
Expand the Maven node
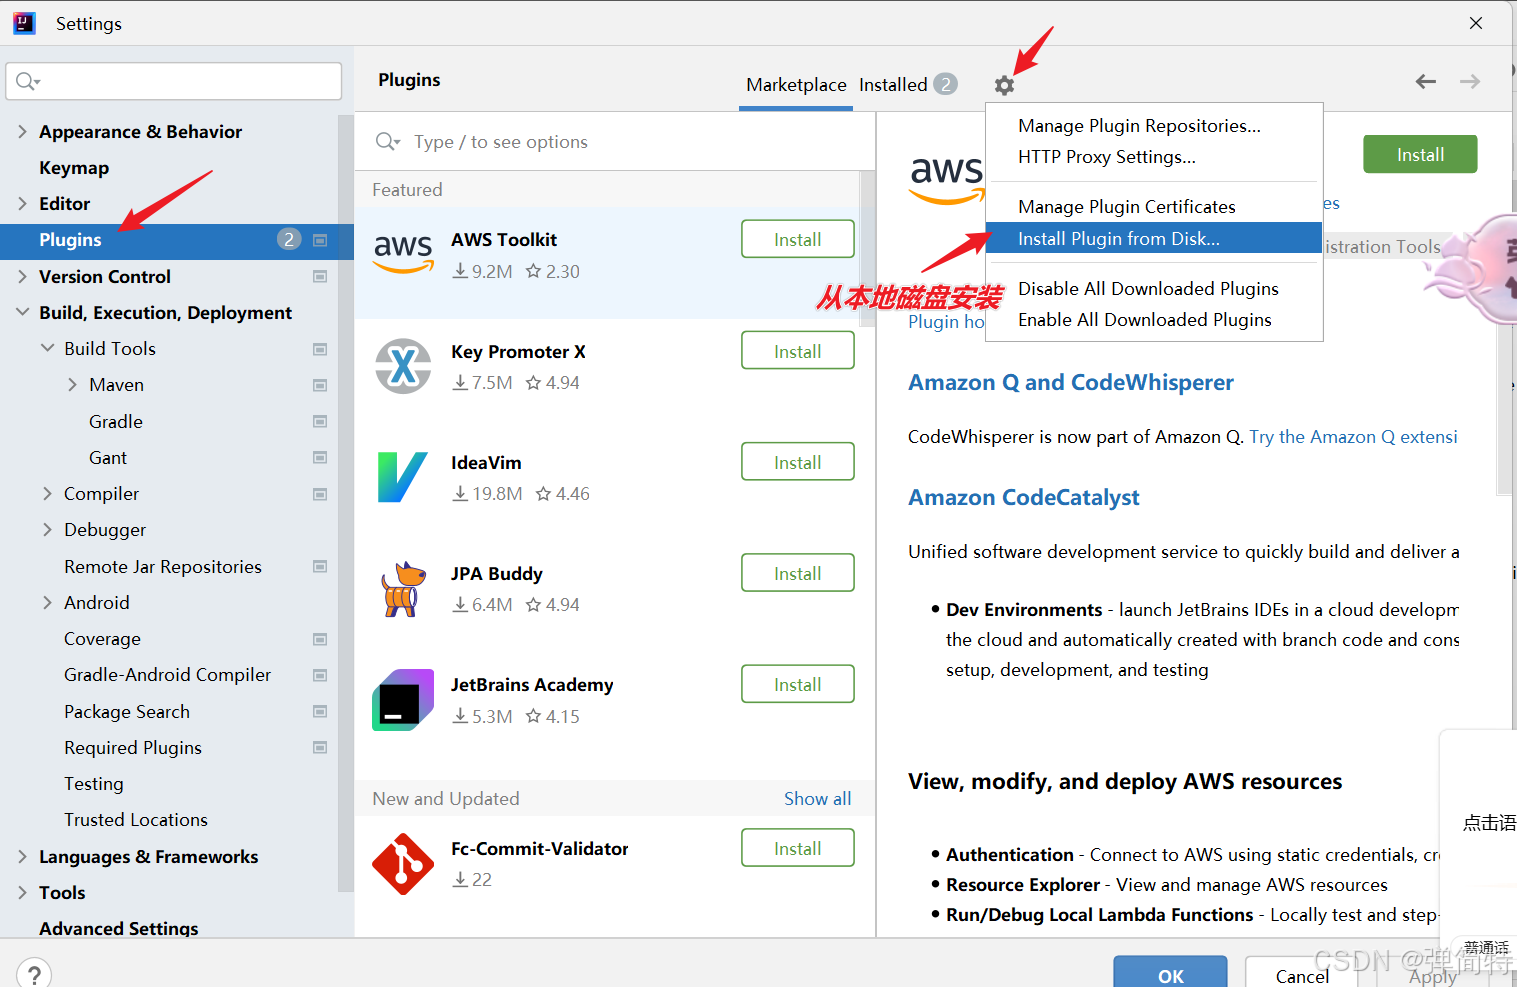click(72, 385)
